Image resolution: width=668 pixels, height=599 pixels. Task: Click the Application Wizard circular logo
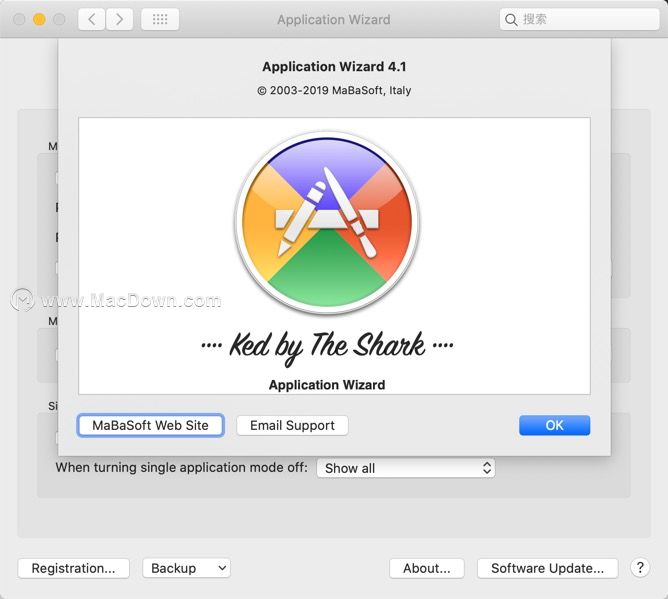click(x=327, y=222)
